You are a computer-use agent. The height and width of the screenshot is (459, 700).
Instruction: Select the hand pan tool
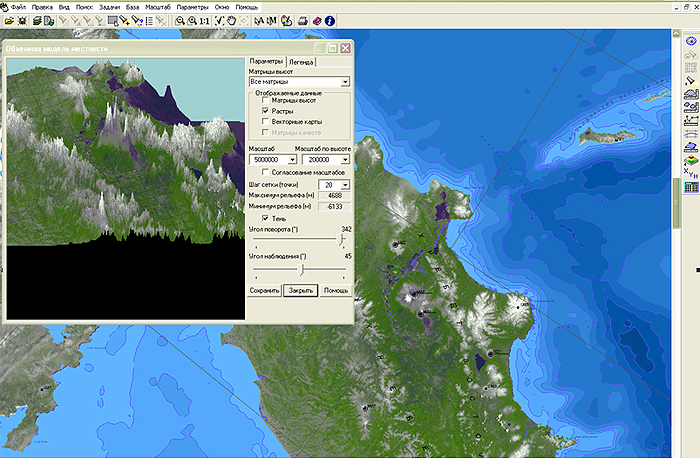point(232,20)
